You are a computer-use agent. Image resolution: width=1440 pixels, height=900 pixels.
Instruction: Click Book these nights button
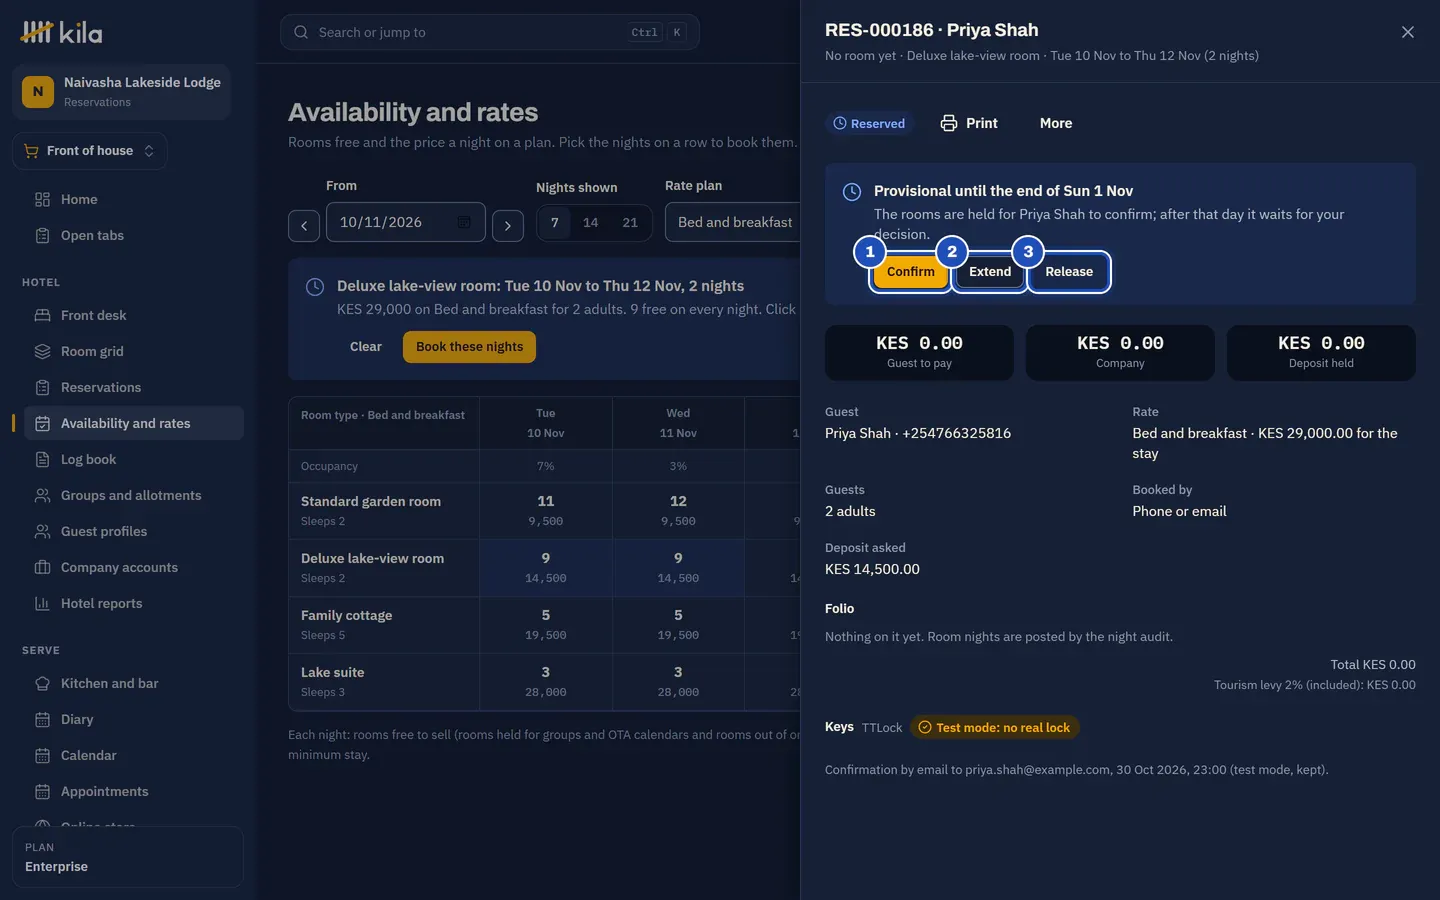[x=469, y=347]
